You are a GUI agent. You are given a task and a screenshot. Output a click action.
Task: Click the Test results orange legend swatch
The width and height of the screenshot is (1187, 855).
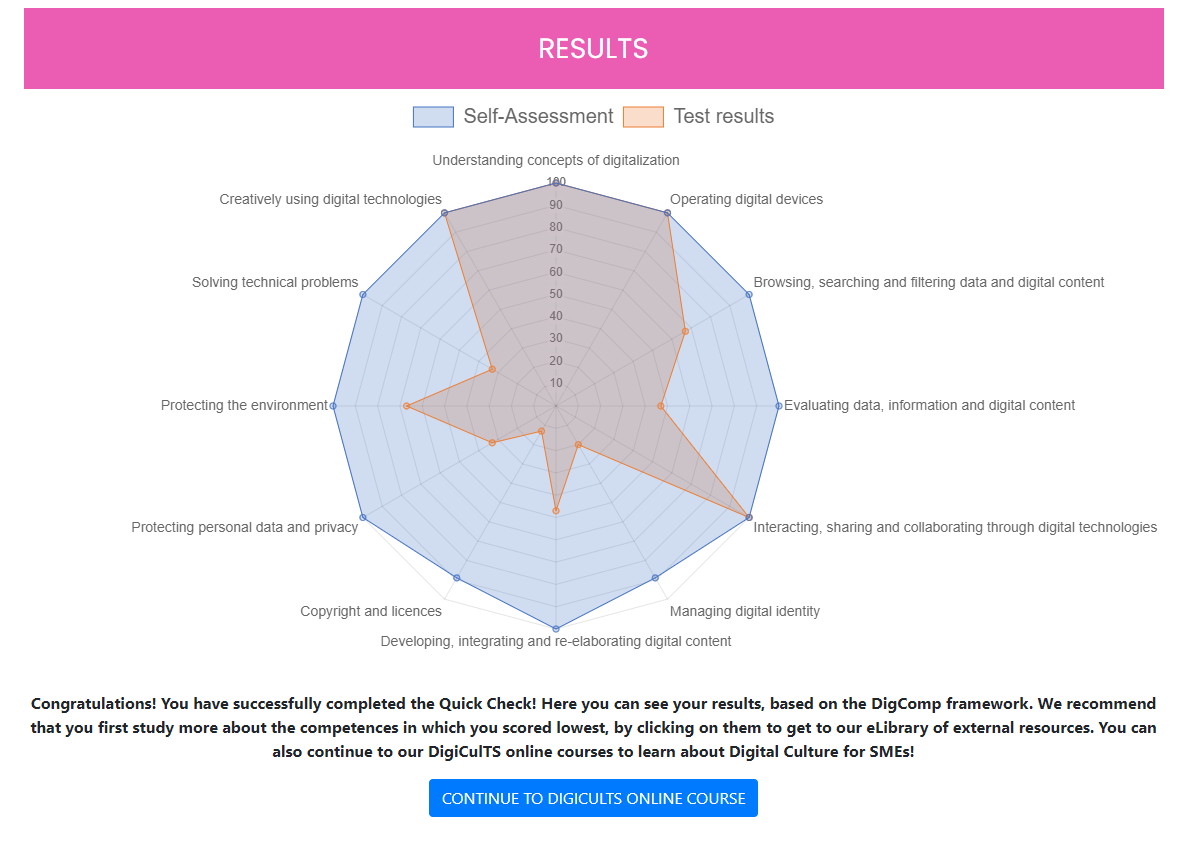point(642,116)
